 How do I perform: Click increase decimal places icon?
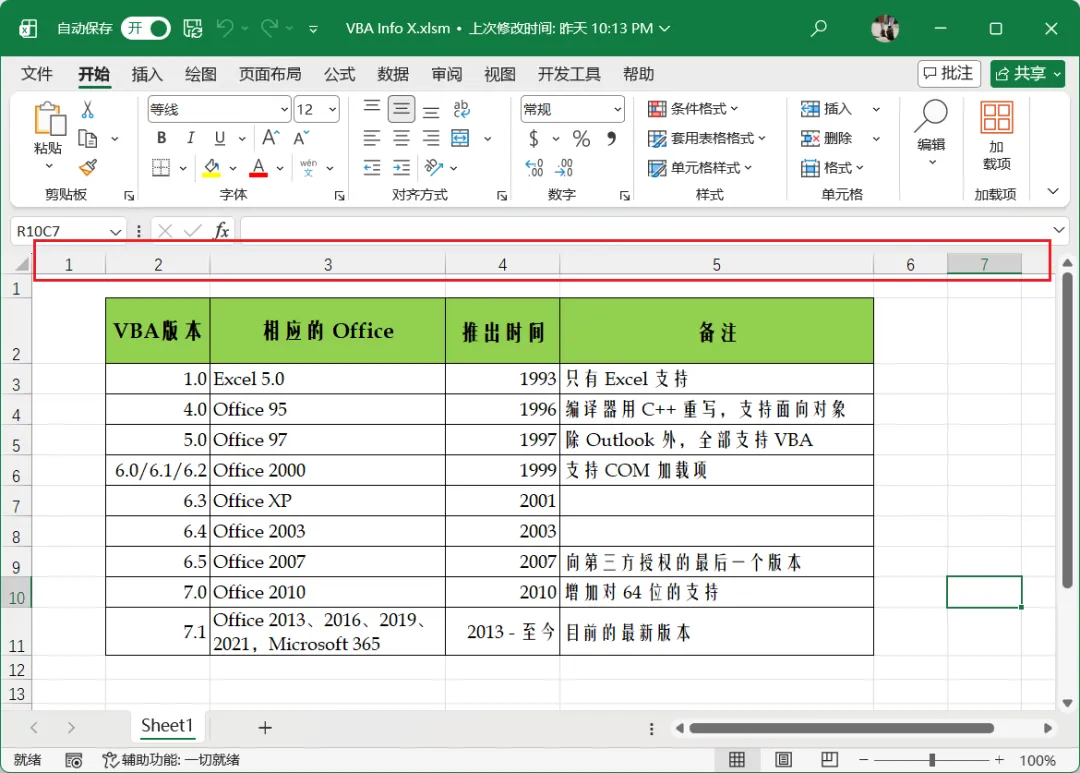(x=534, y=167)
